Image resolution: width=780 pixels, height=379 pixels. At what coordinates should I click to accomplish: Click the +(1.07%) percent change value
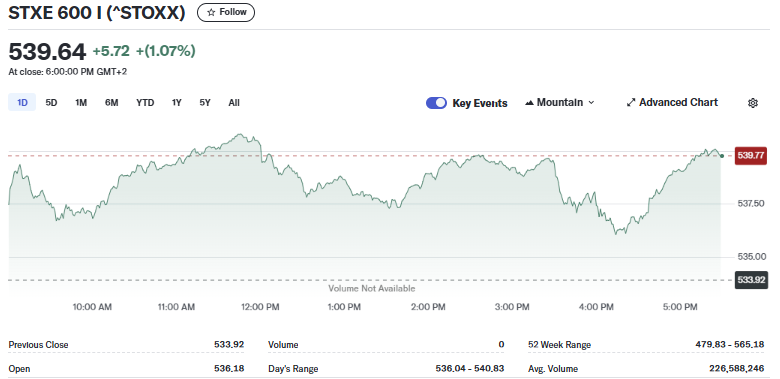(166, 51)
